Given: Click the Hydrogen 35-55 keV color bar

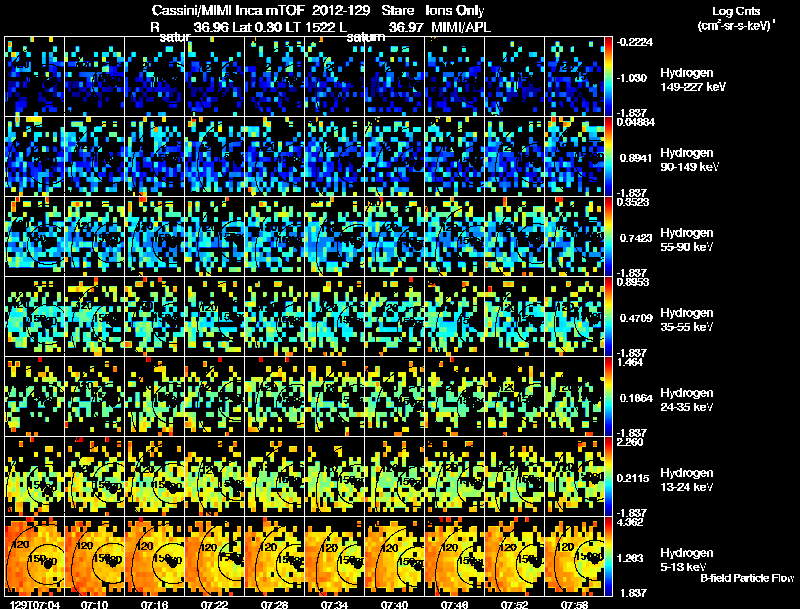Looking at the screenshot, I should (608, 316).
